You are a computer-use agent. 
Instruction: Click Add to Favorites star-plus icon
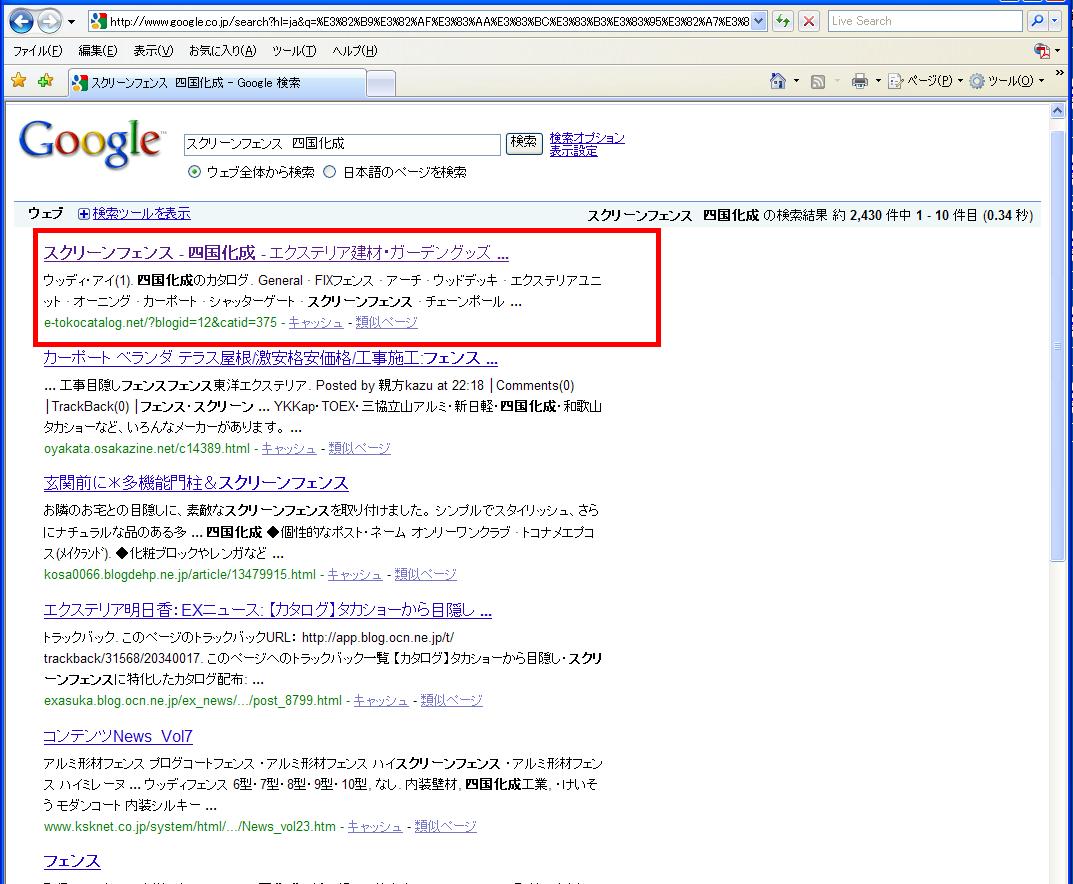click(x=45, y=82)
